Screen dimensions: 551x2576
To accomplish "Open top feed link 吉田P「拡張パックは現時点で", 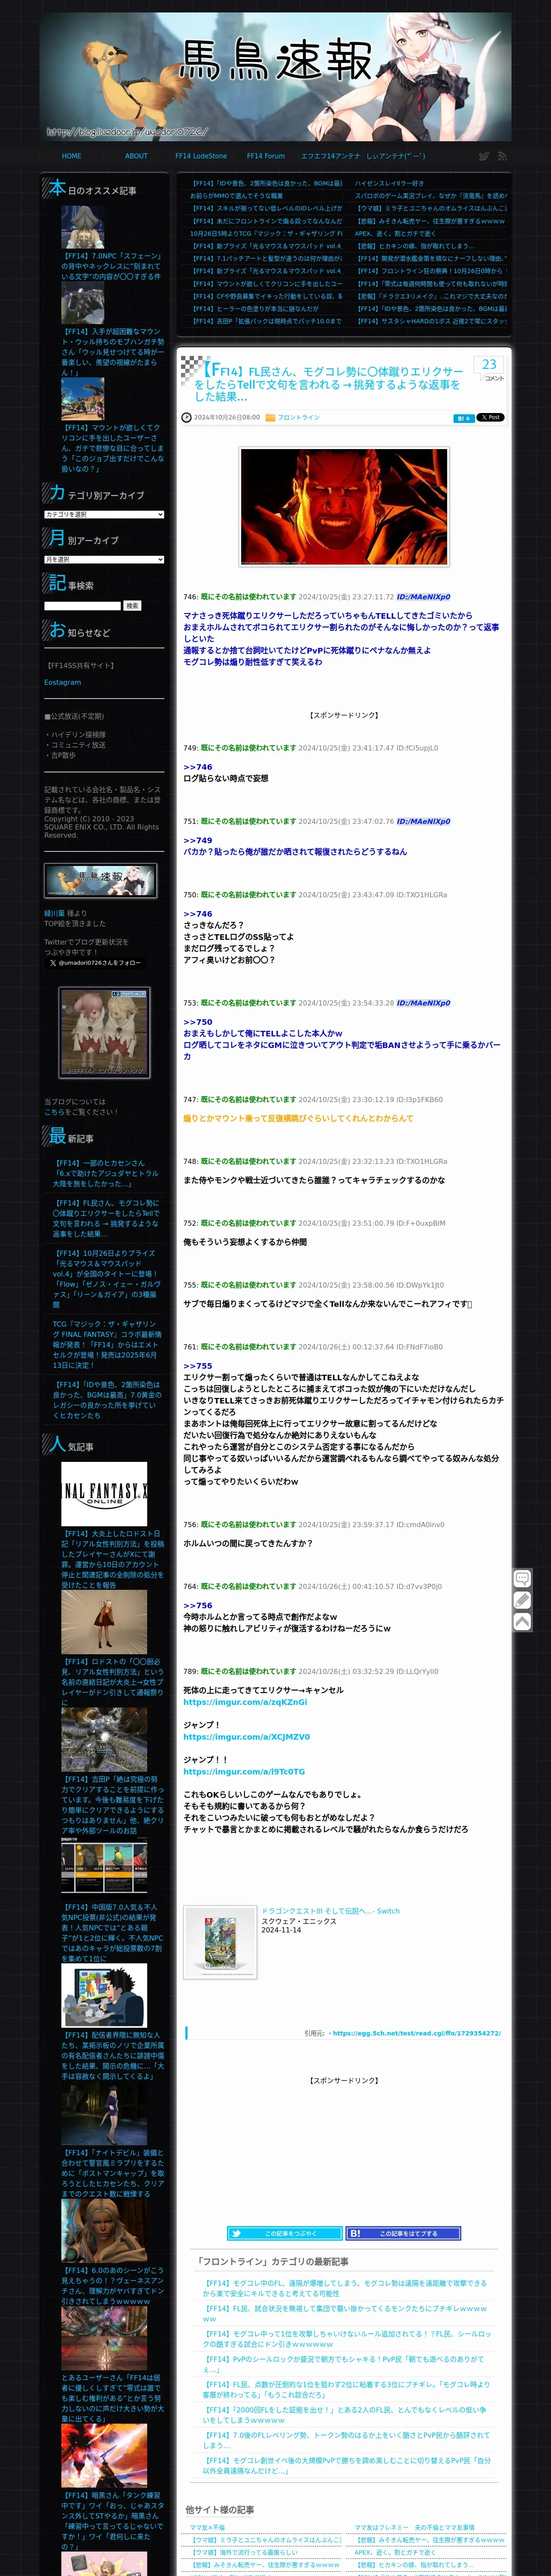I will pos(265,321).
